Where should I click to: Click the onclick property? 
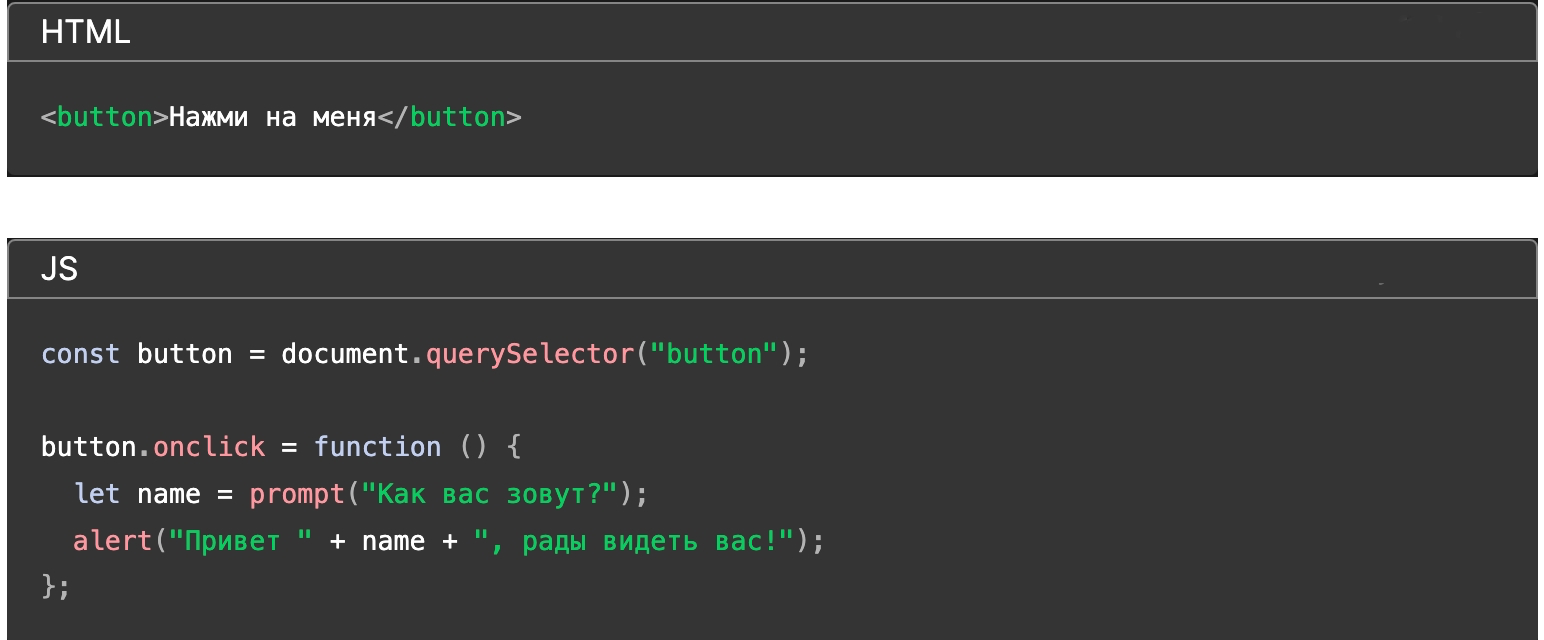(209, 447)
